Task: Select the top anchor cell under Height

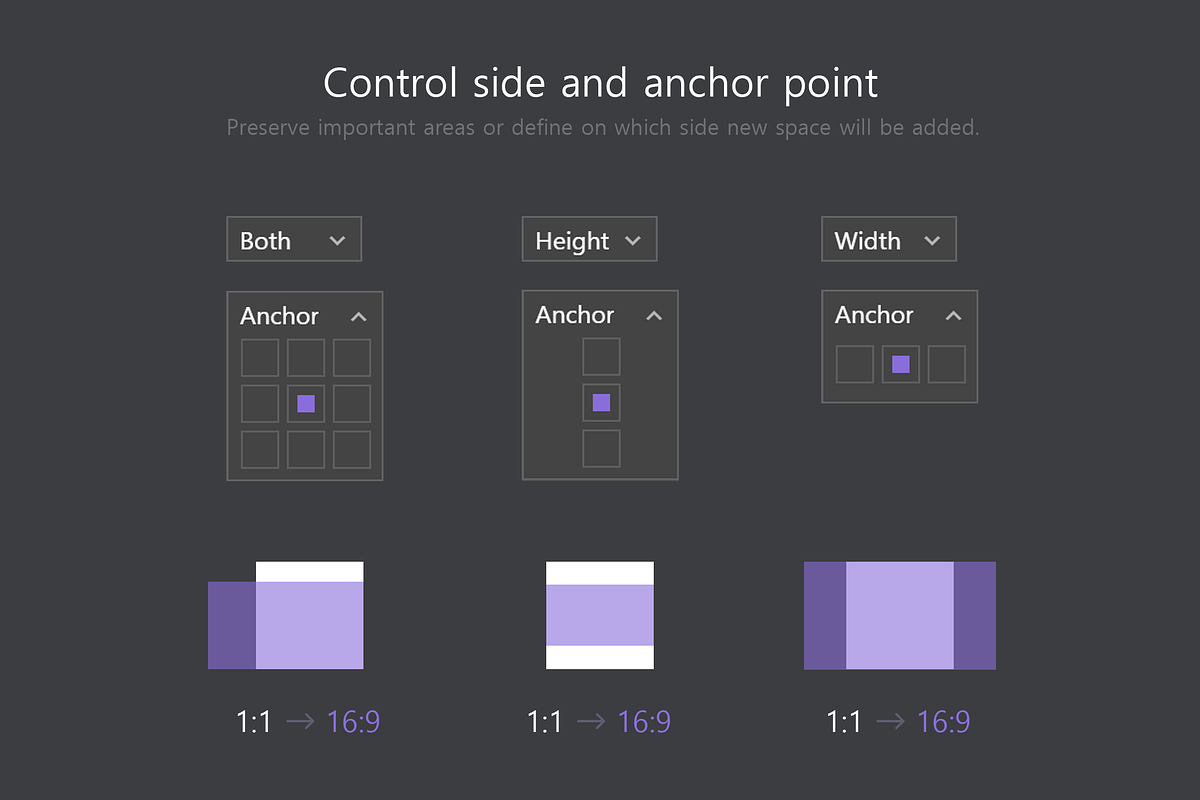Action: [x=601, y=356]
